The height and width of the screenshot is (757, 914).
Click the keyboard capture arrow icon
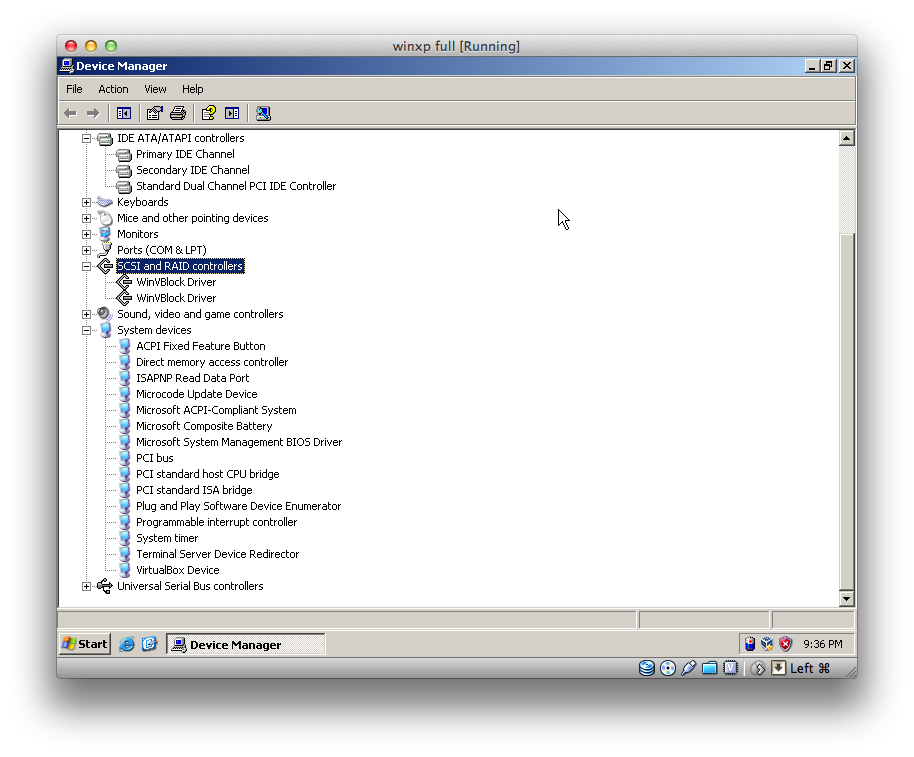coord(778,668)
